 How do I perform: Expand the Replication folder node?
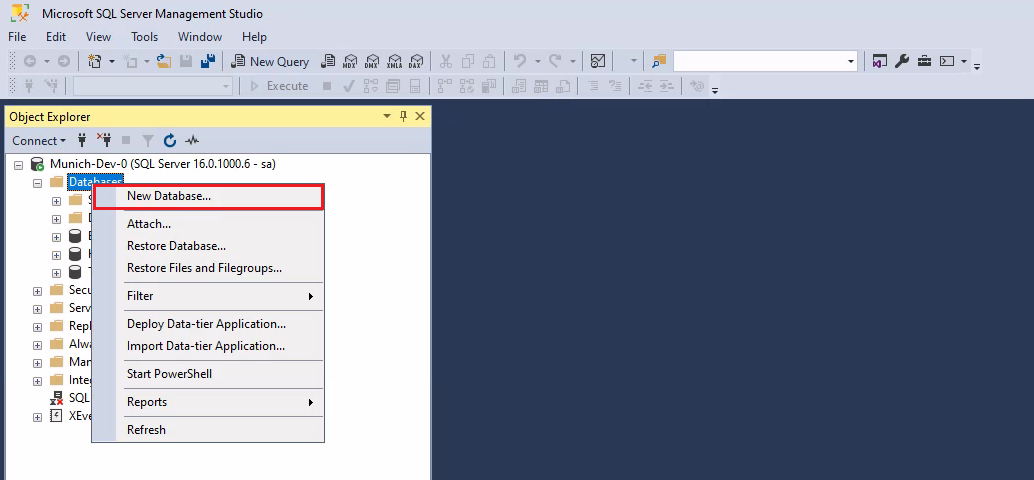(38, 326)
